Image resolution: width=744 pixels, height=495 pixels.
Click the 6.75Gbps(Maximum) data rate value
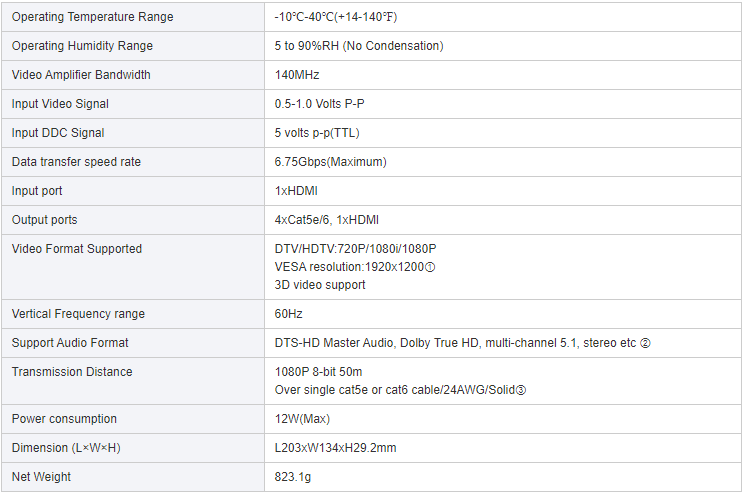click(330, 162)
